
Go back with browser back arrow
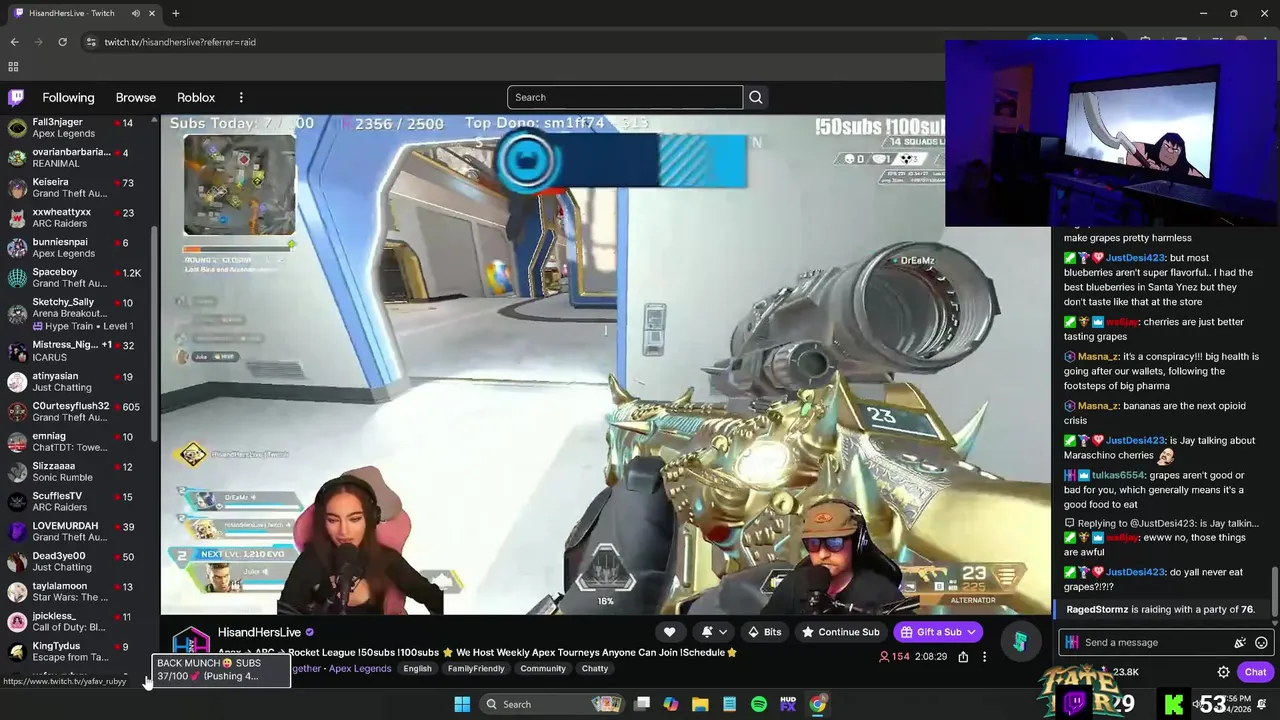tap(14, 42)
